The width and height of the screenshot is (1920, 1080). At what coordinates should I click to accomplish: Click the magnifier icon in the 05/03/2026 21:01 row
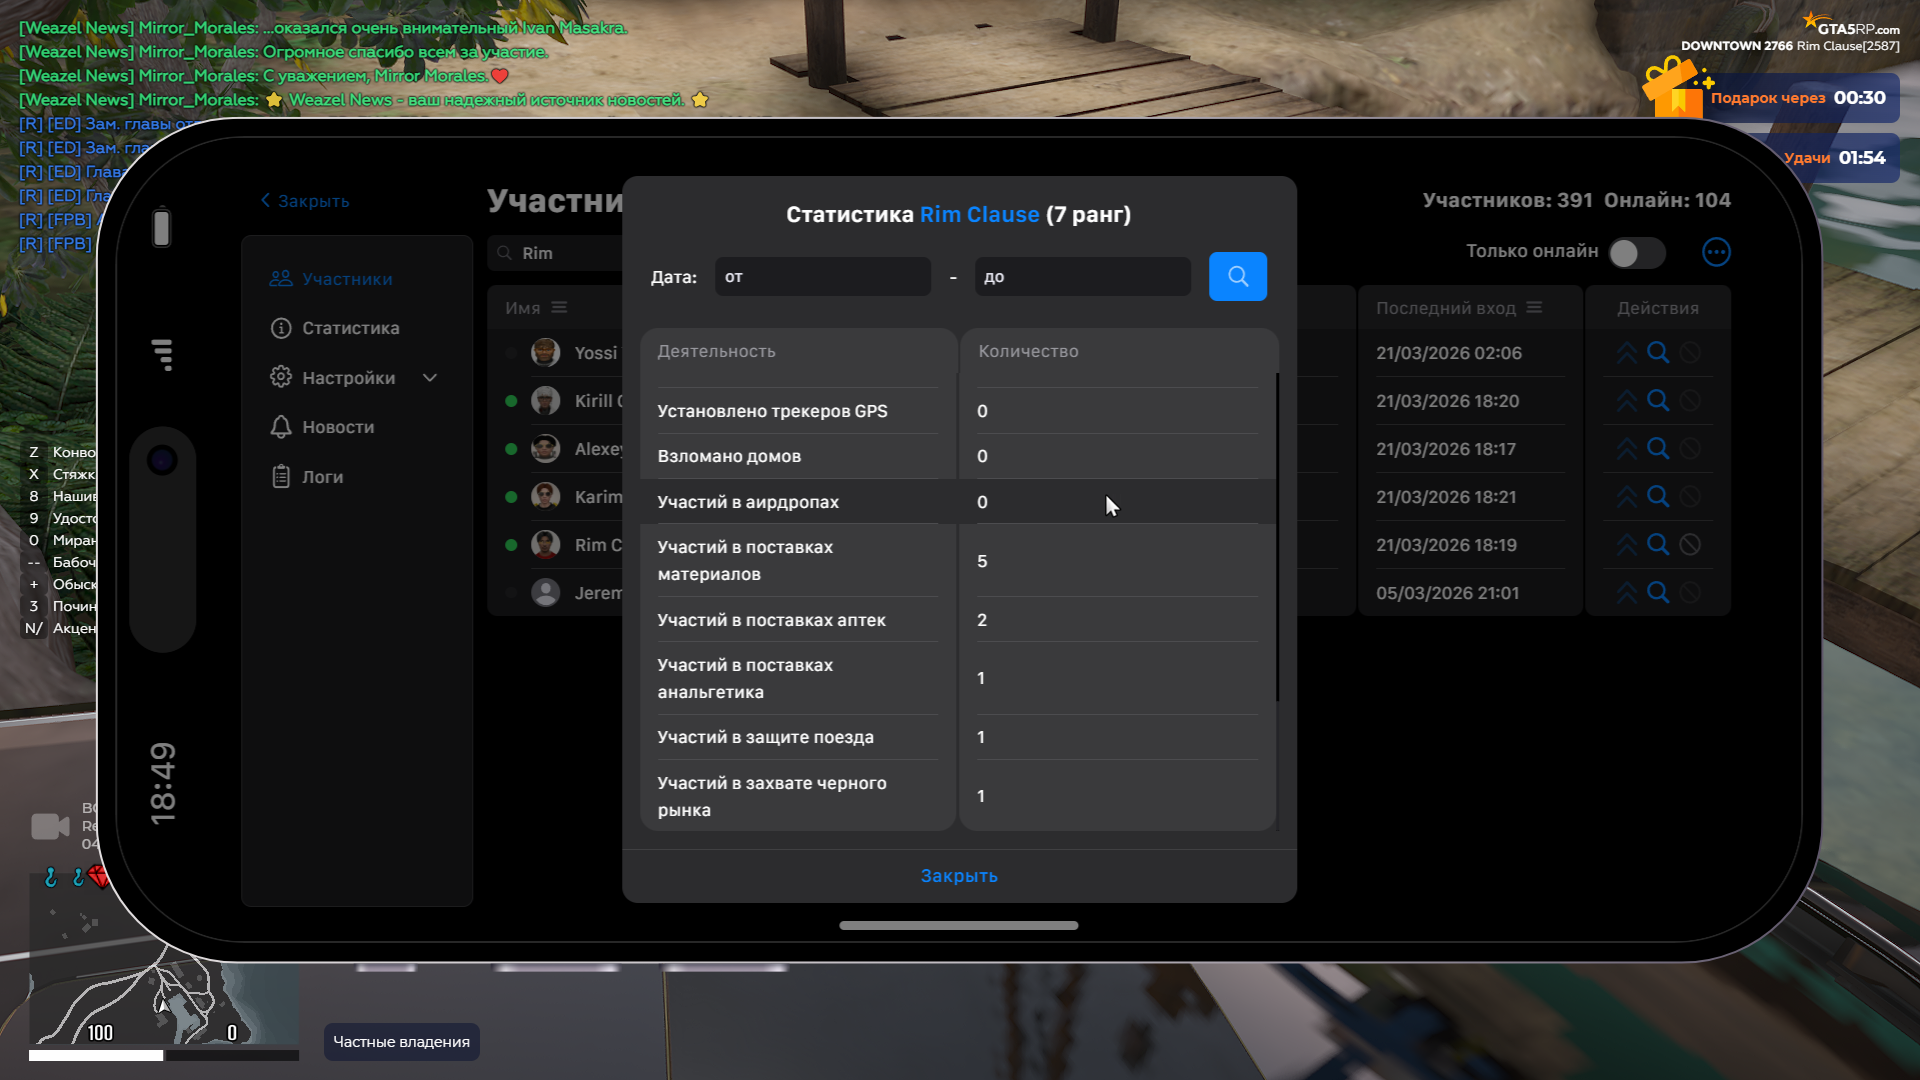(1658, 593)
